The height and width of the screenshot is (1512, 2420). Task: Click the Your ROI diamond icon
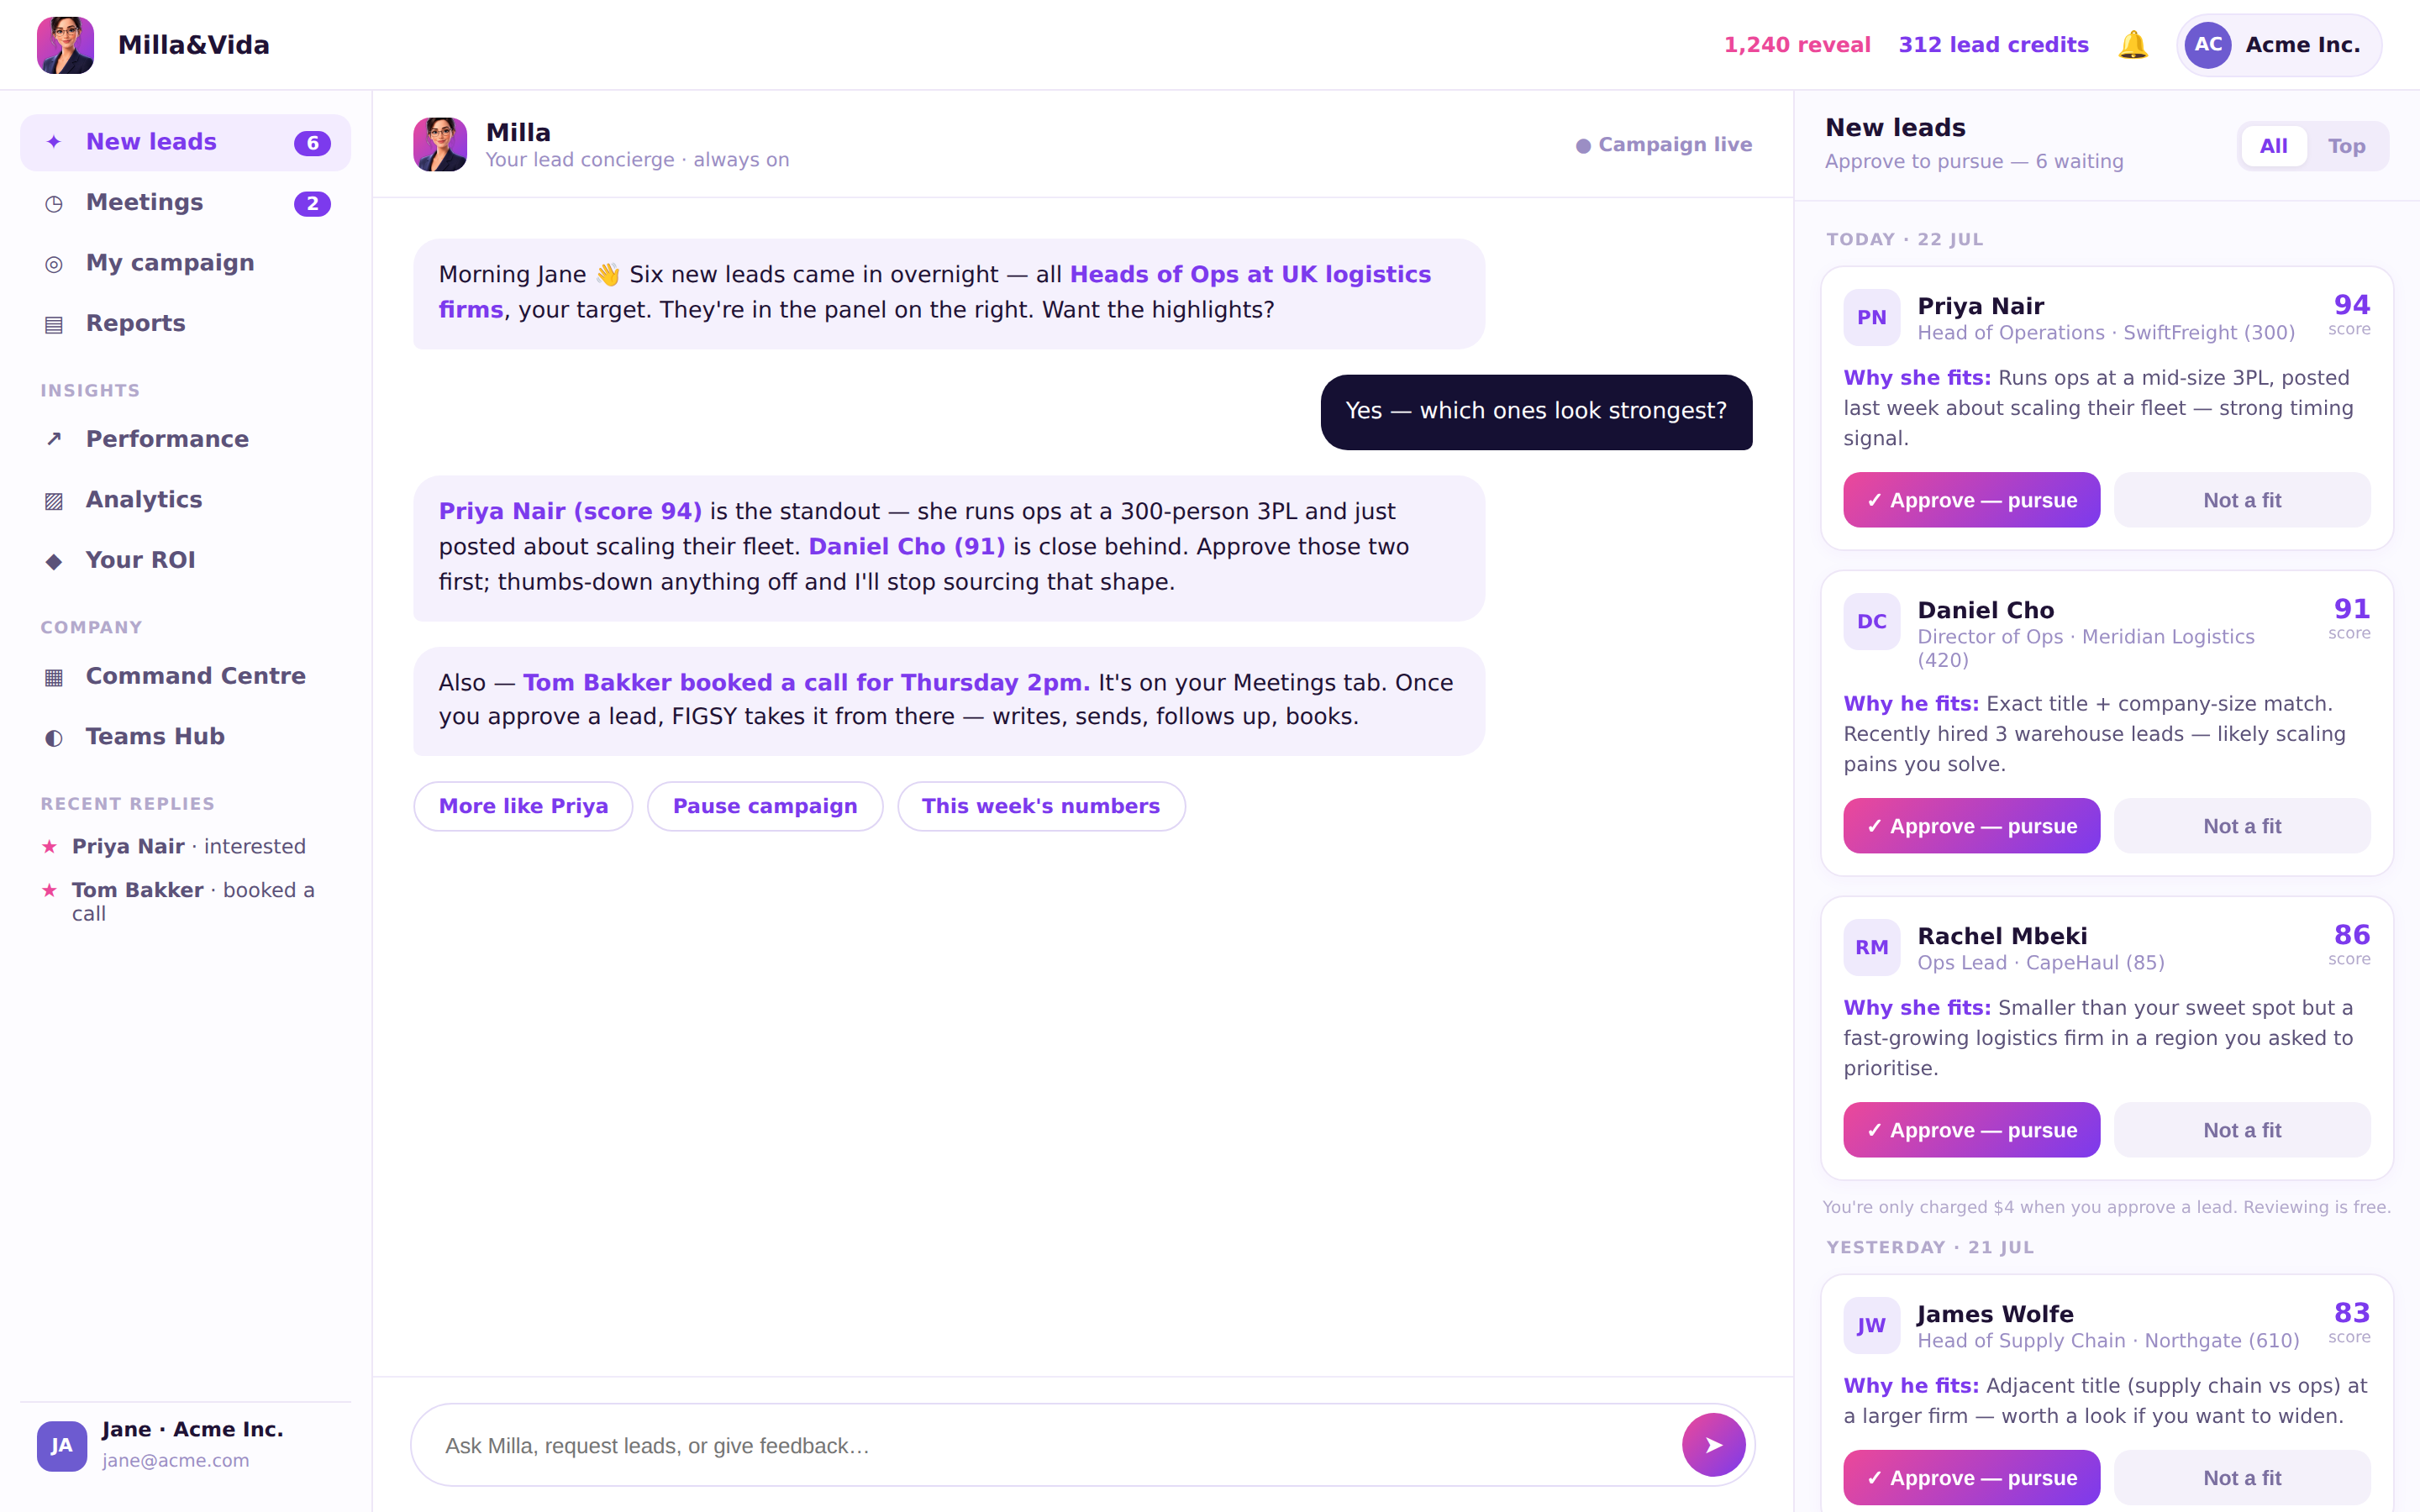coord(54,560)
